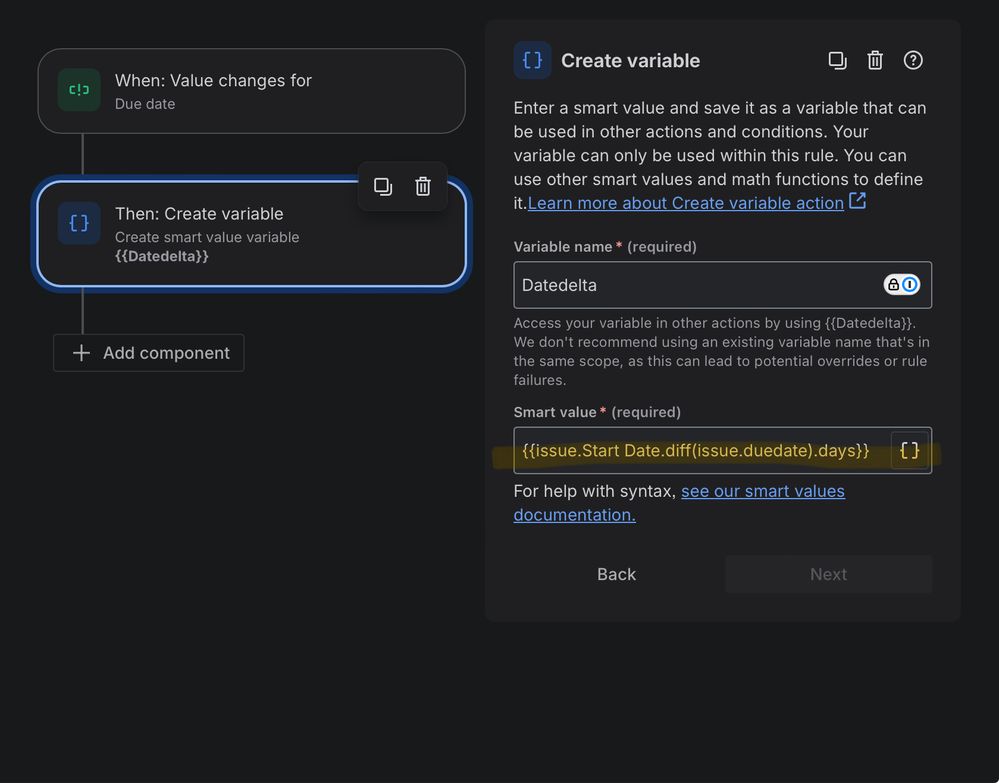
Task: Select the 'Then: Create variable' component card
Action: [252, 234]
